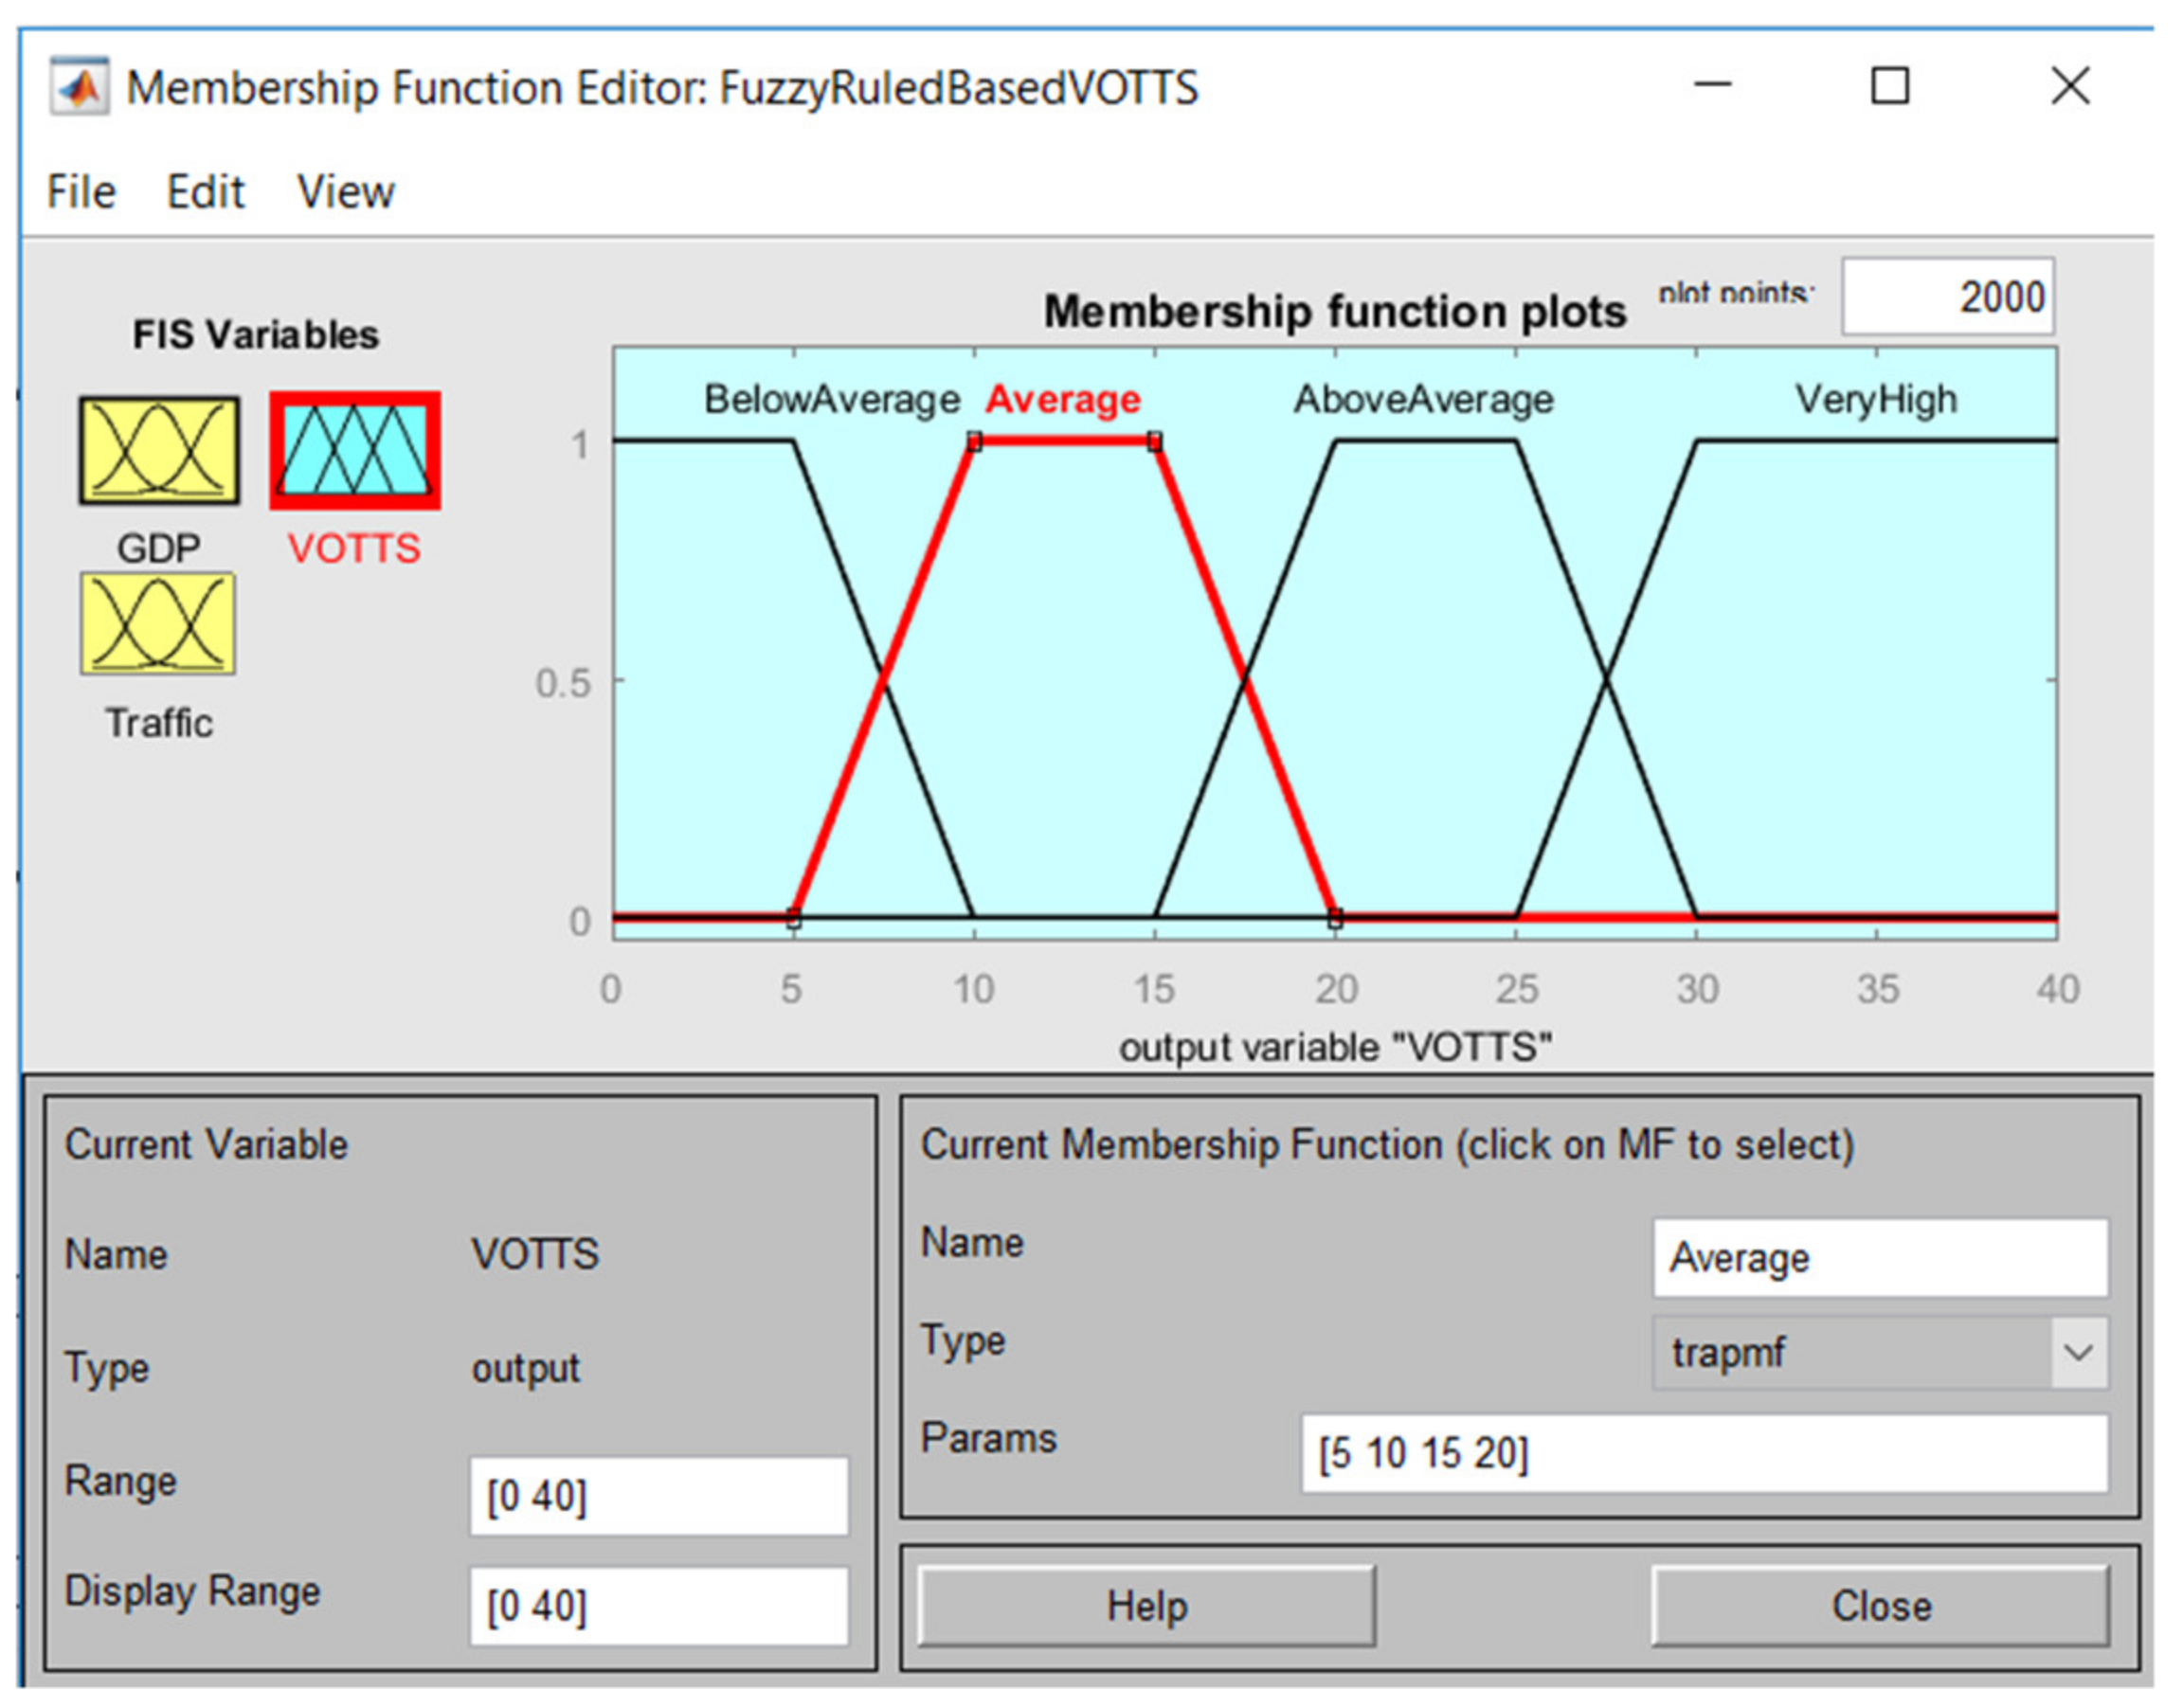
Task: Click the Display Range input field
Action: click(x=658, y=1606)
